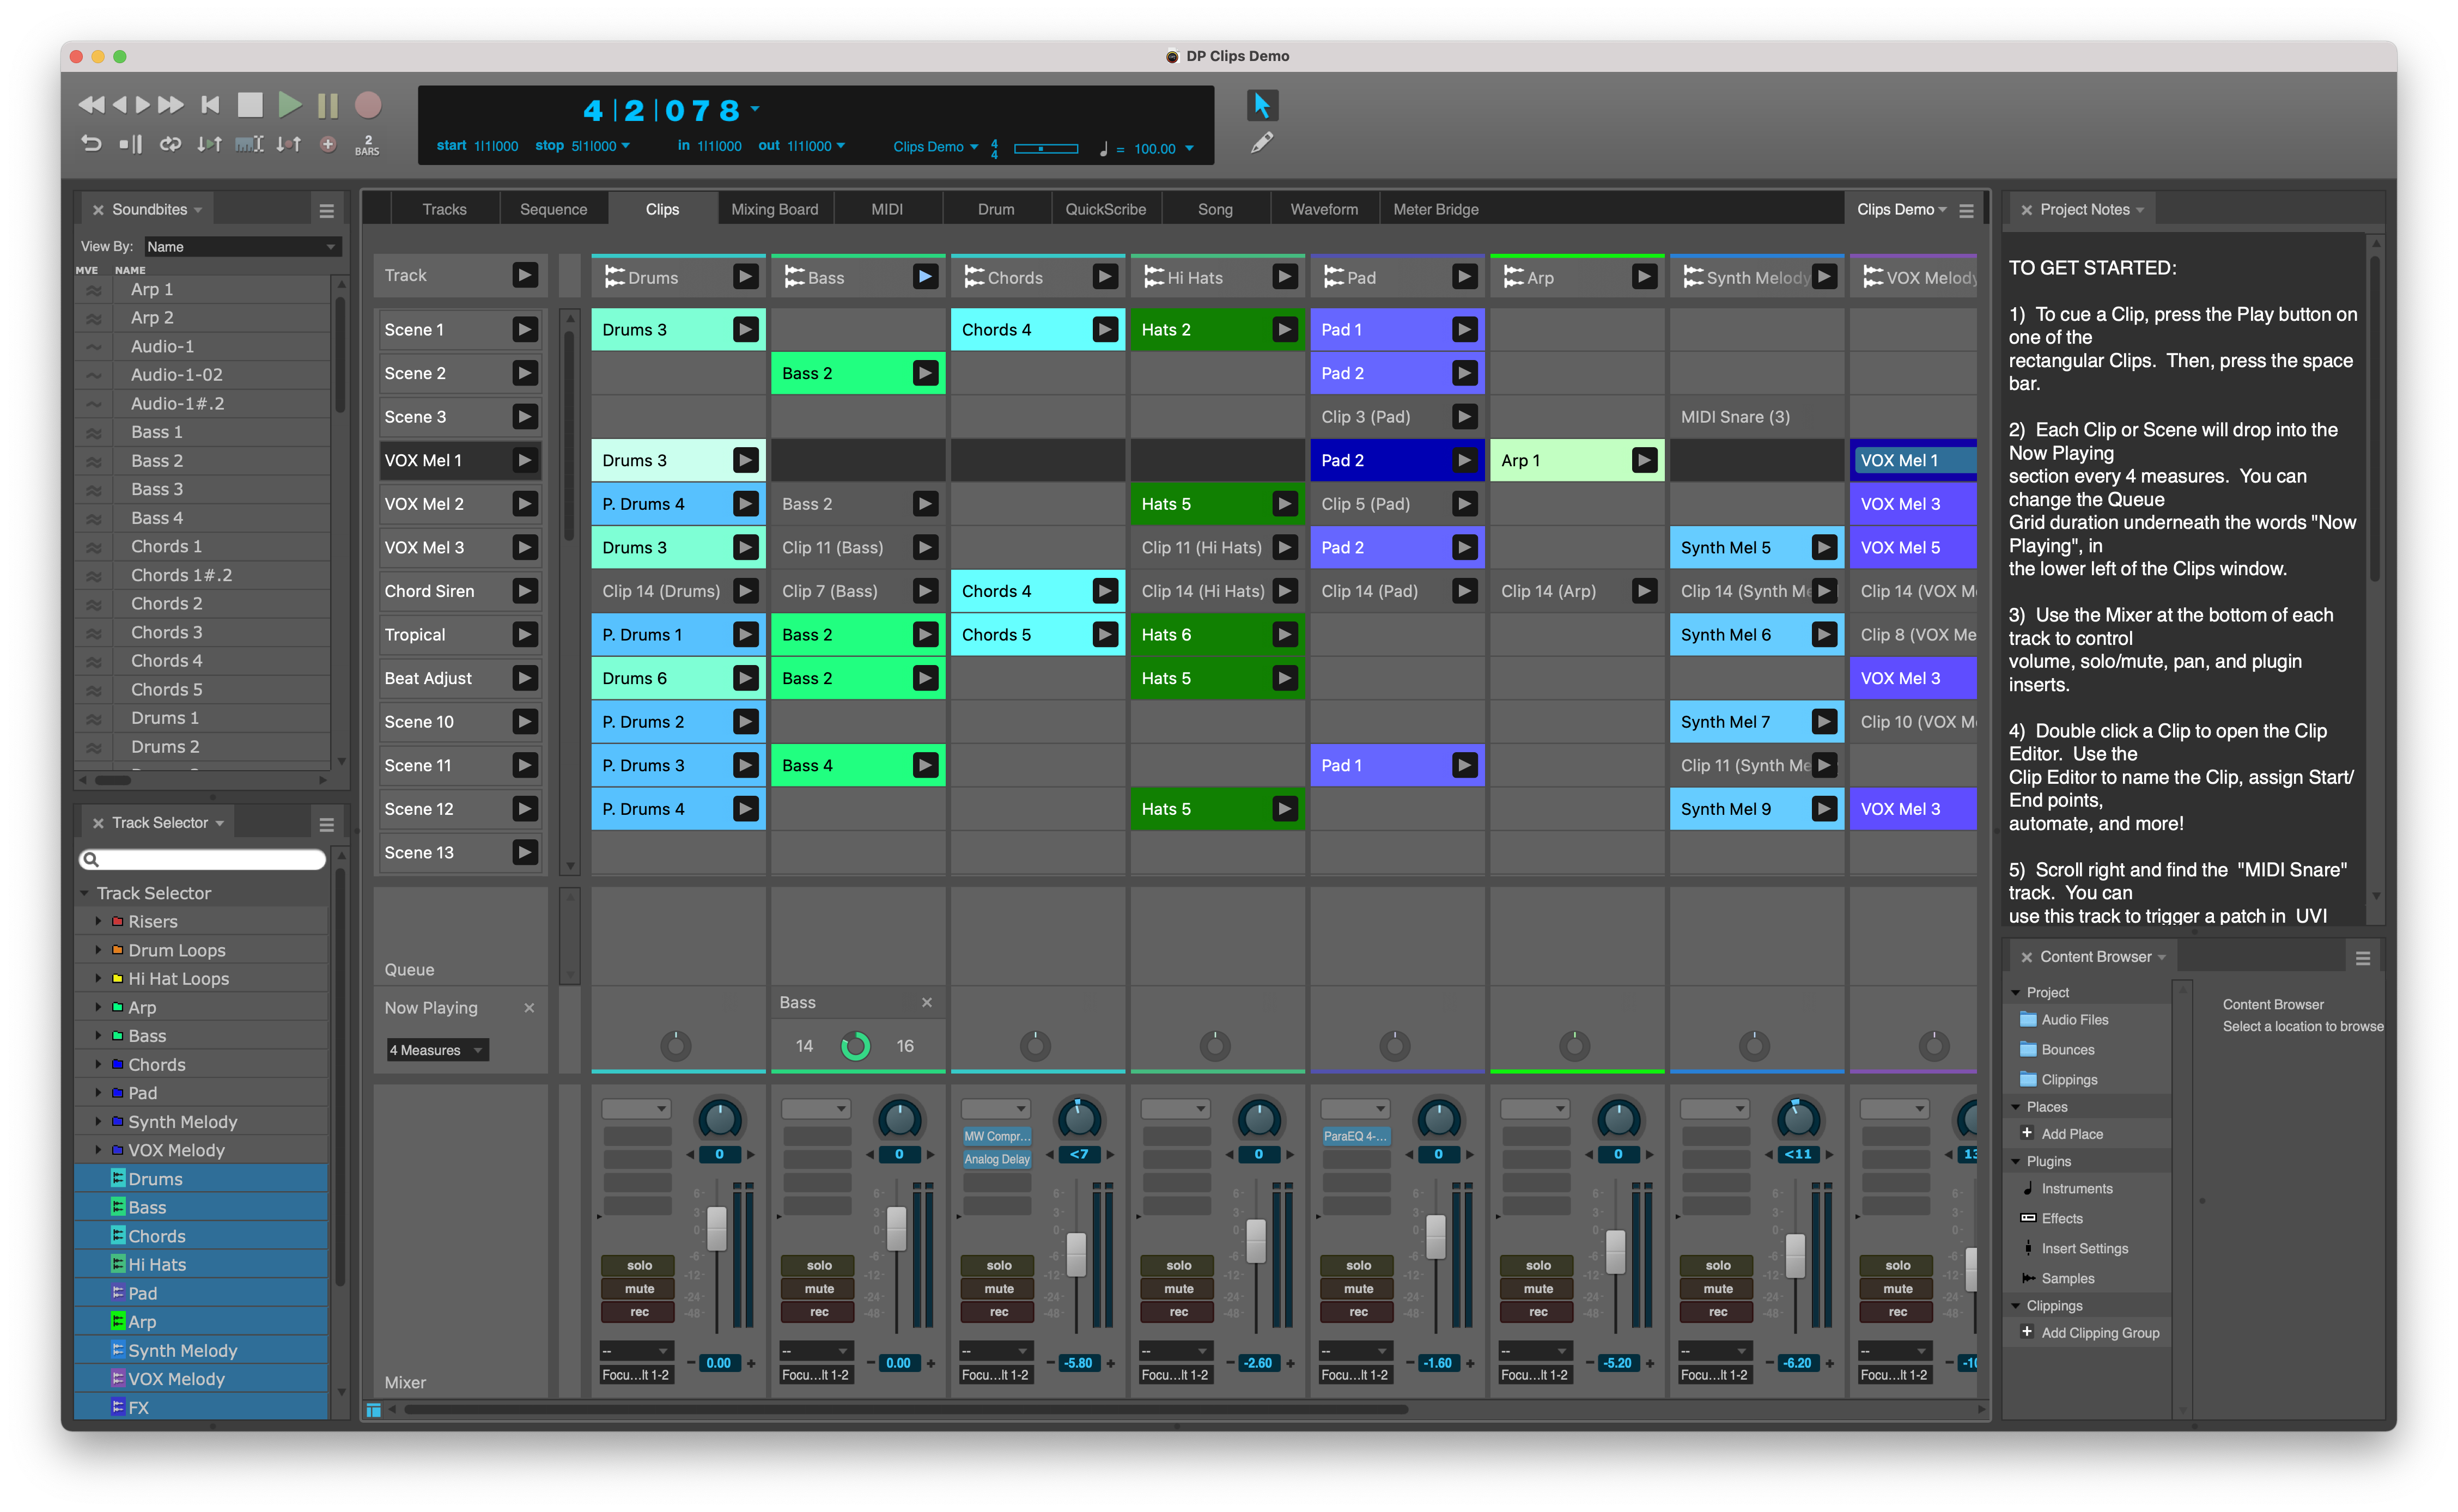This screenshot has height=1512, width=2458.
Task: Open the QuickScribe tab
Action: pos(1105,209)
